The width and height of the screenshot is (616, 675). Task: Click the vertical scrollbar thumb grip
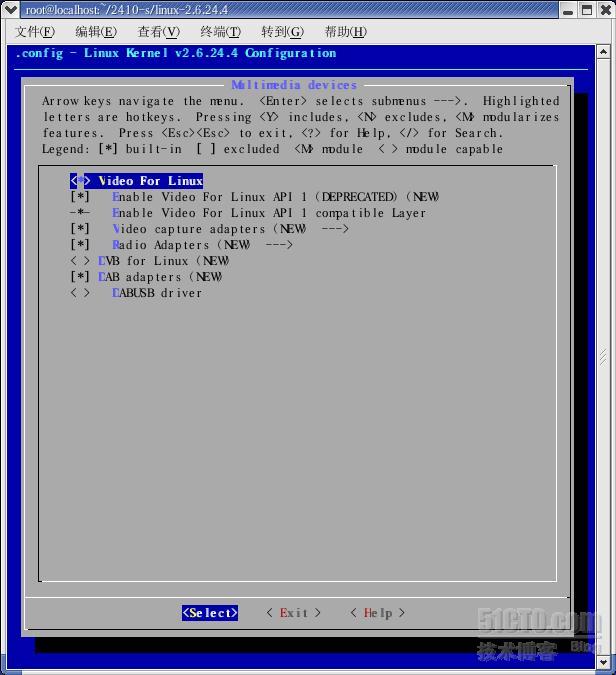(604, 357)
